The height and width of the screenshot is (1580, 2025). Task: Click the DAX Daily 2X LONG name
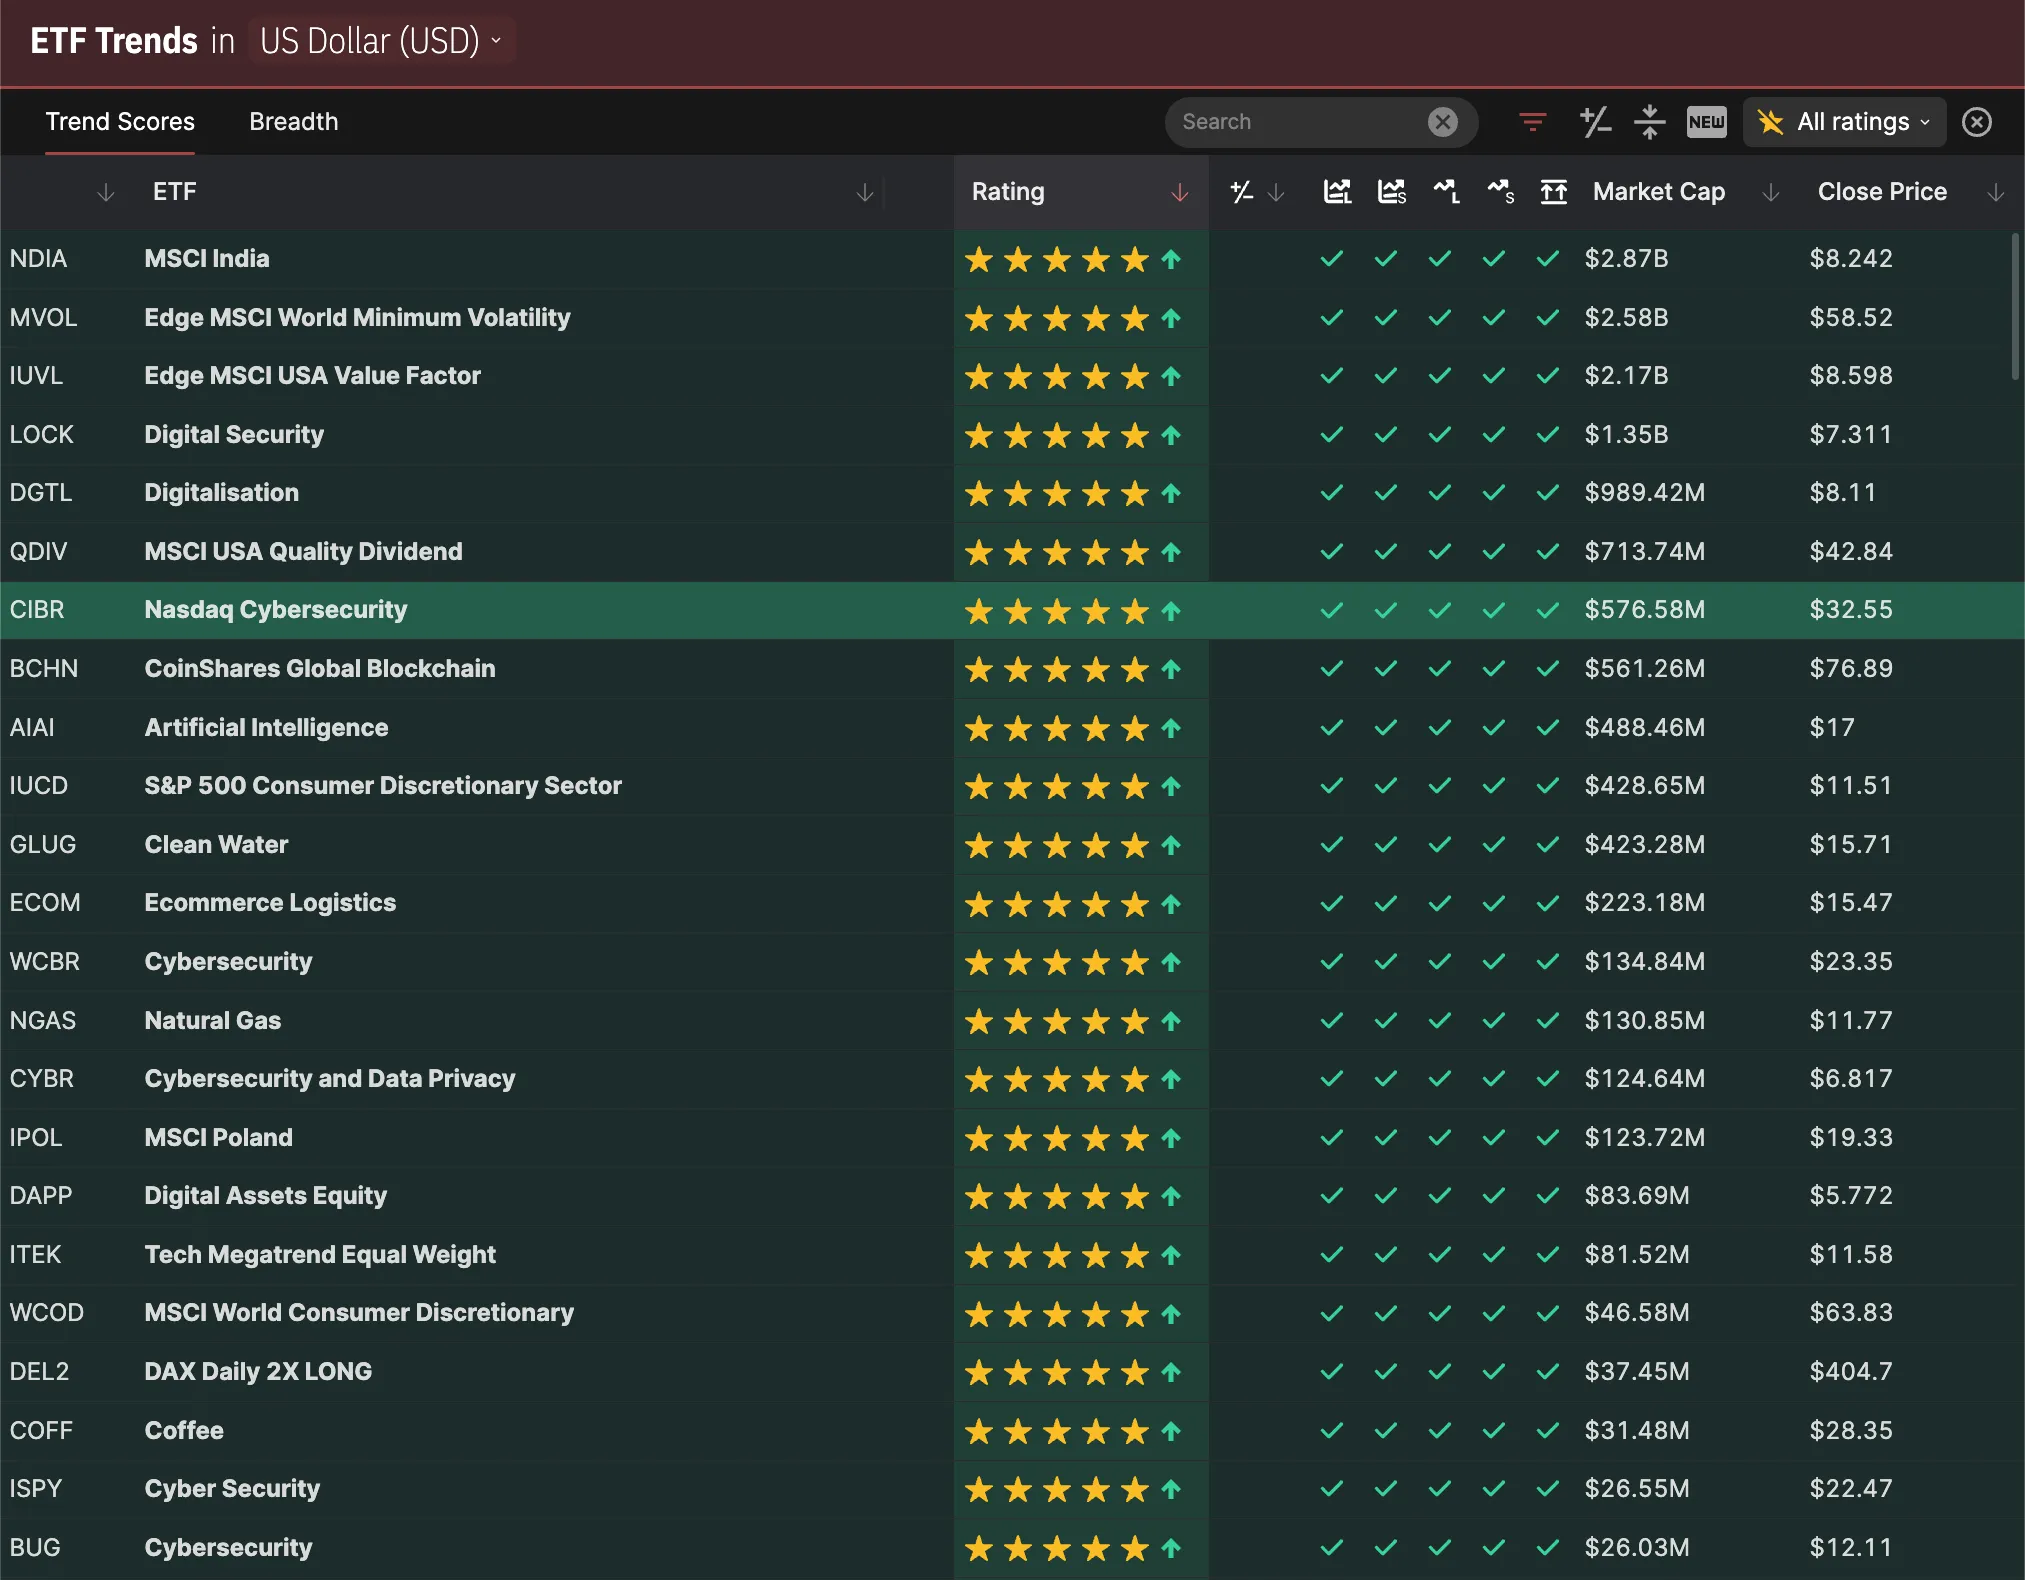point(258,1372)
